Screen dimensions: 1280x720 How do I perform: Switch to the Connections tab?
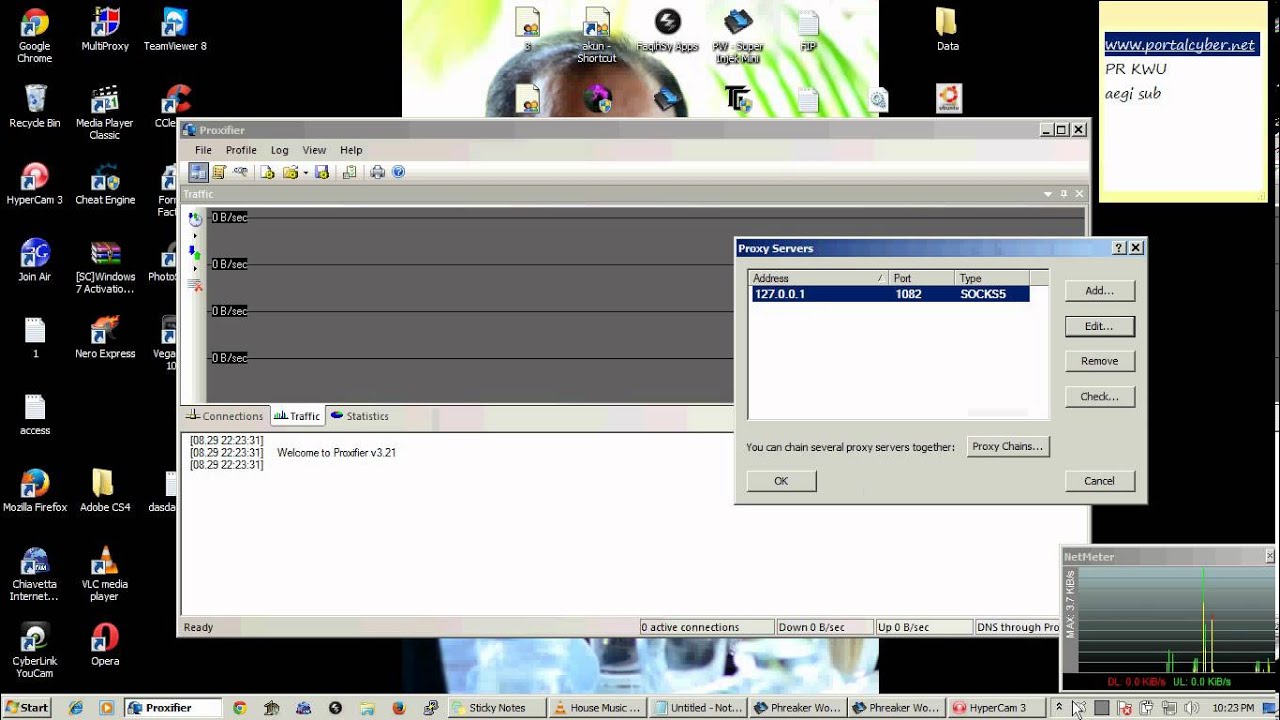225,416
